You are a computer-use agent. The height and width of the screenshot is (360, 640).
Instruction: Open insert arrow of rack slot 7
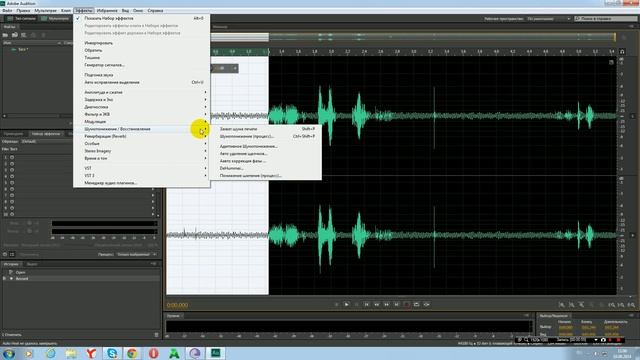[153, 196]
